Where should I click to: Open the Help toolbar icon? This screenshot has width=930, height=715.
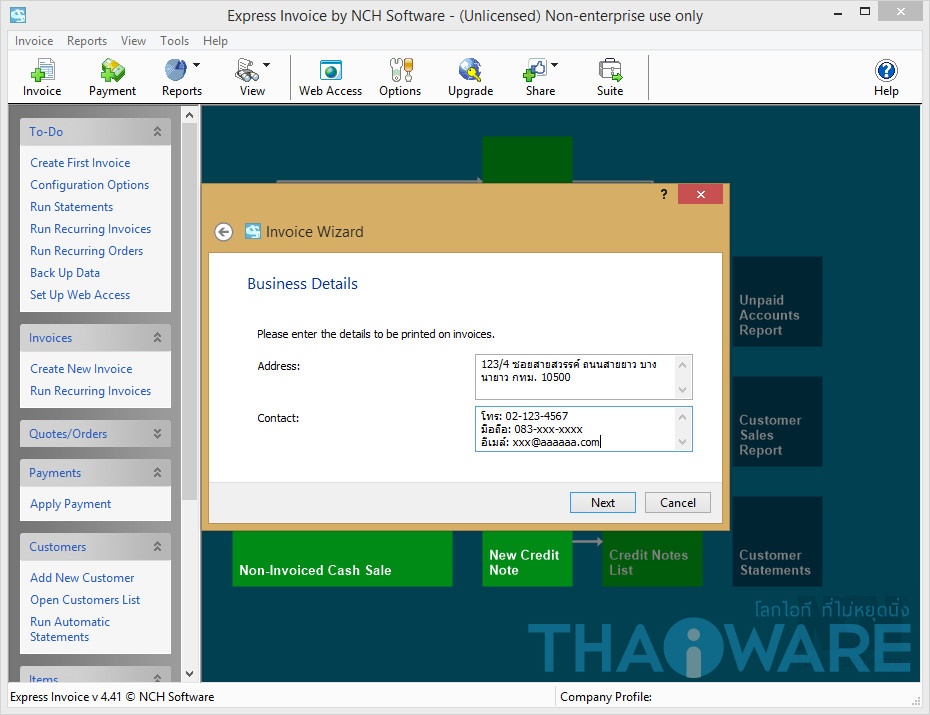(x=886, y=78)
